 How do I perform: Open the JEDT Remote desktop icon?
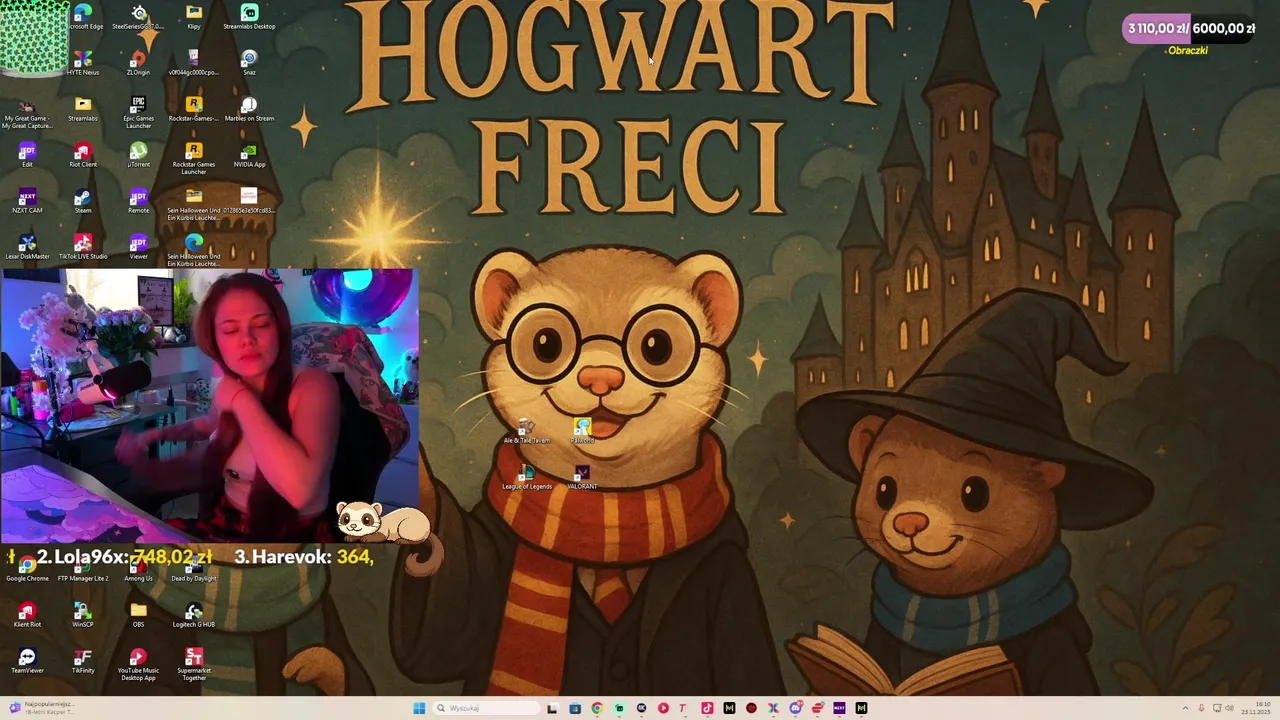[139, 201]
